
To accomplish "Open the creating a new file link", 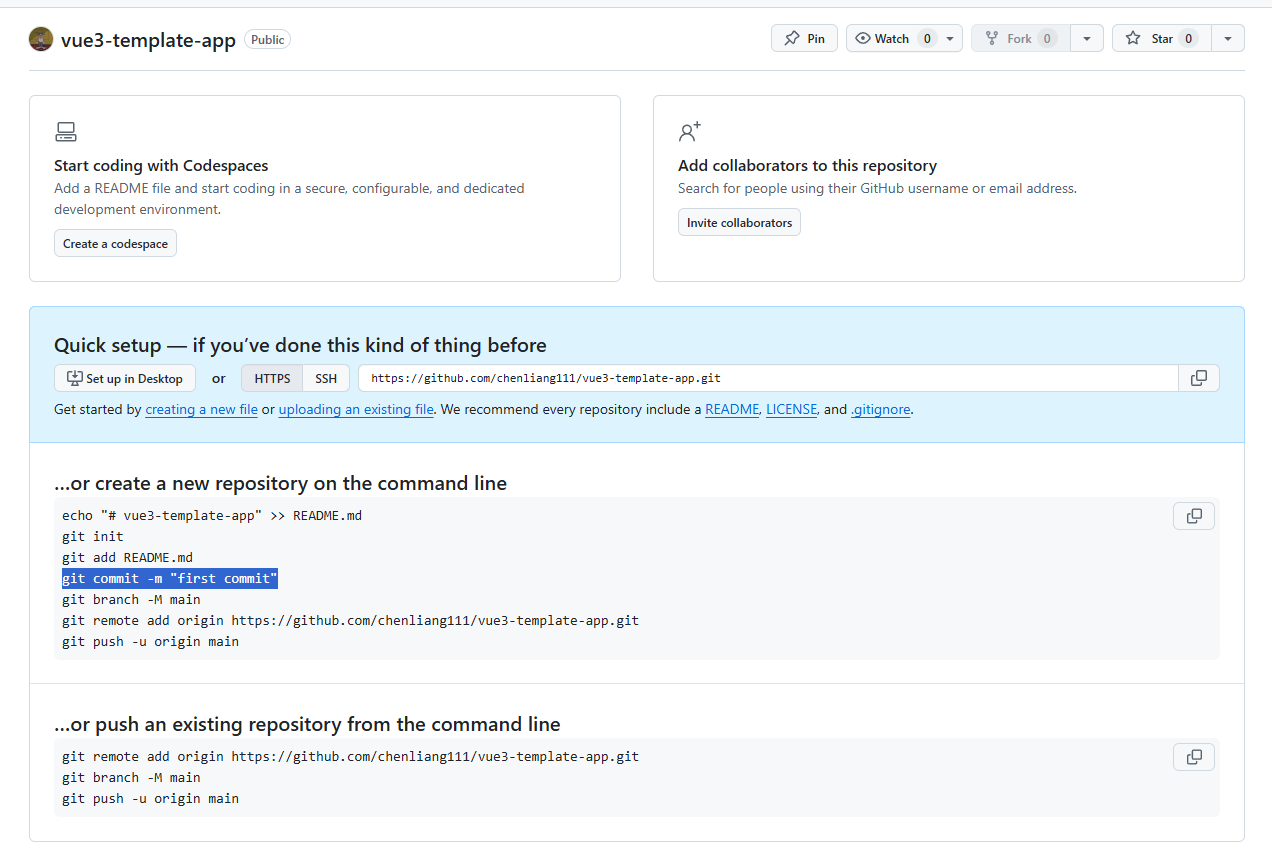I will (202, 409).
